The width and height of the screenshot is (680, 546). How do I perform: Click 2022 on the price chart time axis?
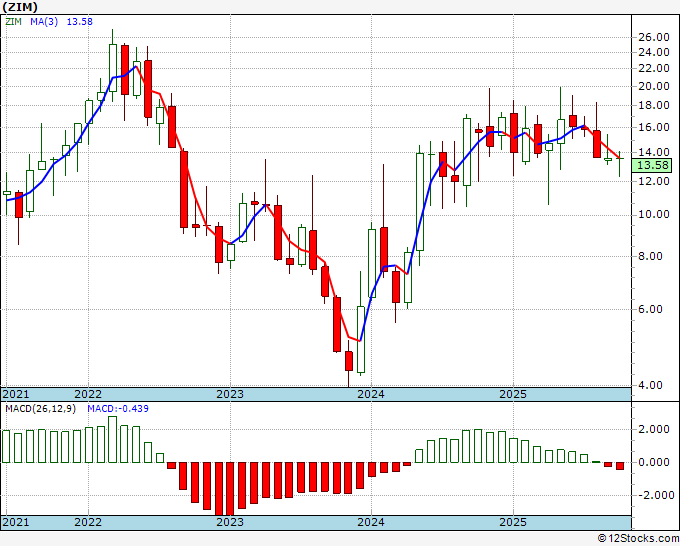(x=88, y=394)
